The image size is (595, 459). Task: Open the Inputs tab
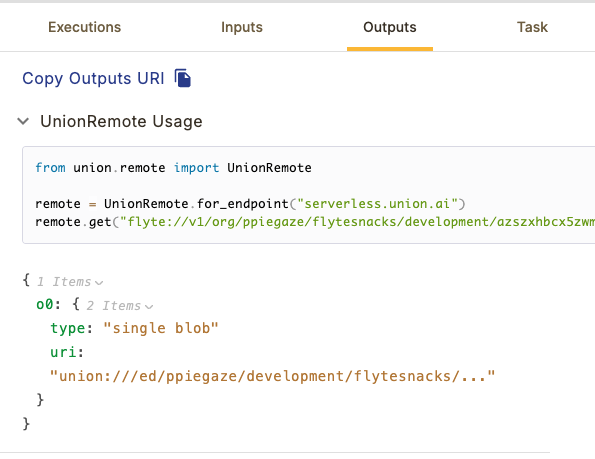(x=242, y=27)
